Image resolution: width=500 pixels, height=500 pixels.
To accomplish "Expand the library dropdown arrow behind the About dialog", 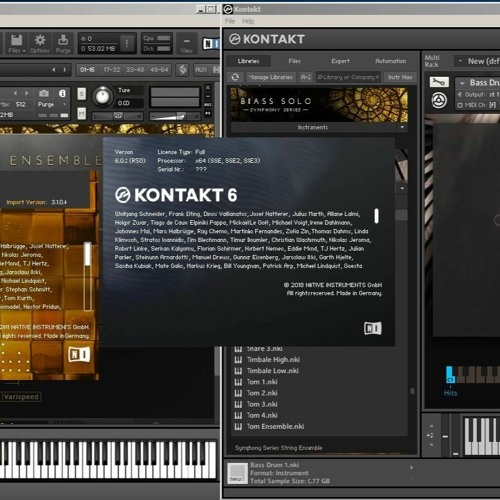I will 402,188.
